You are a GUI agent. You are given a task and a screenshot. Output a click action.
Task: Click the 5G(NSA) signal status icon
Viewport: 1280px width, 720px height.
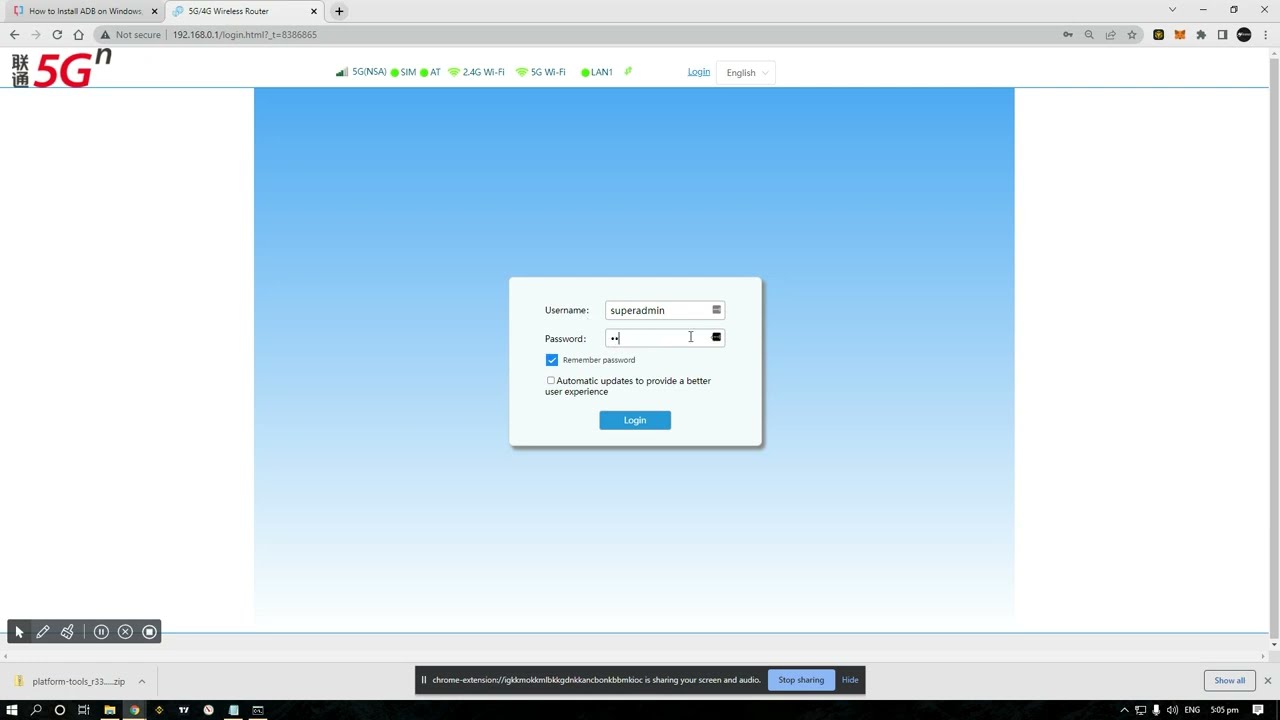click(342, 72)
